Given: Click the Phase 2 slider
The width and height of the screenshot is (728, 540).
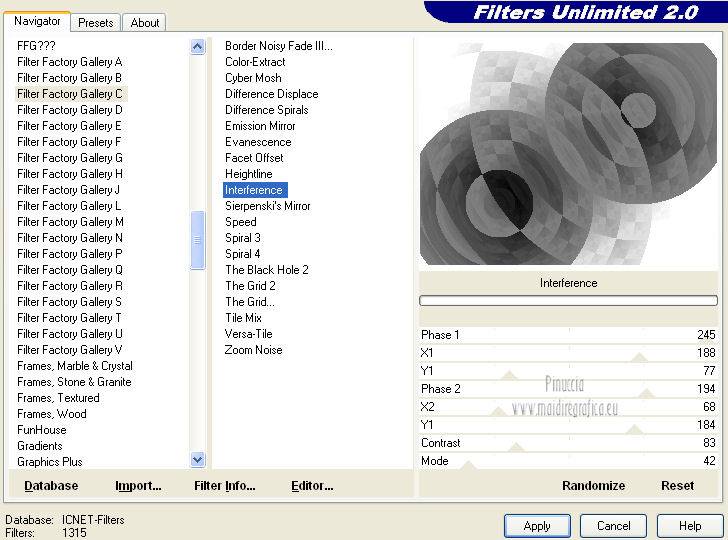Looking at the screenshot, I should [568, 389].
